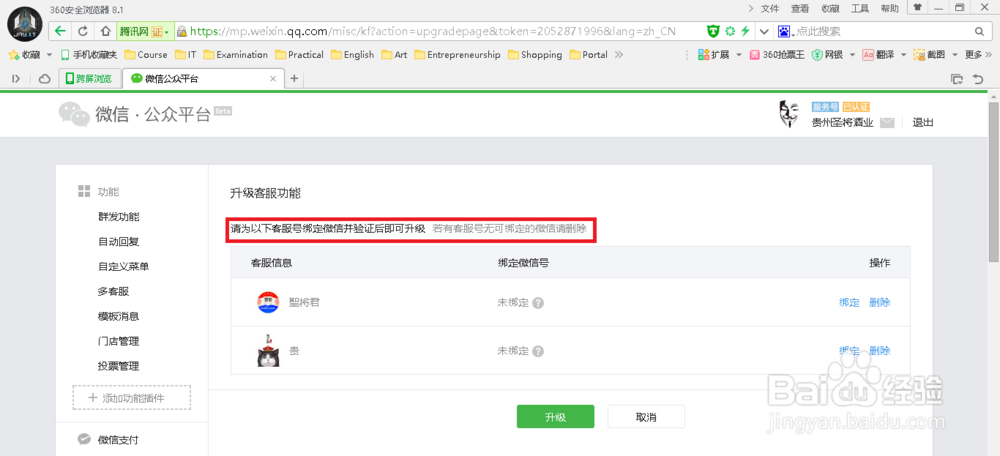Open the 工具 menu

point(860,8)
